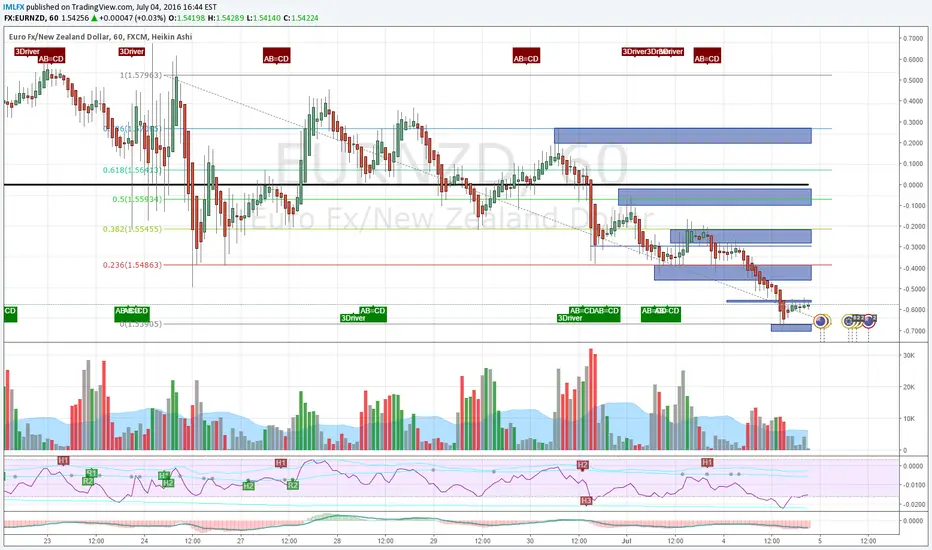Viewport: 932px width, 550px height.
Task: Click the New Zealand flag event icon with yellow ring
Action: 821,322
